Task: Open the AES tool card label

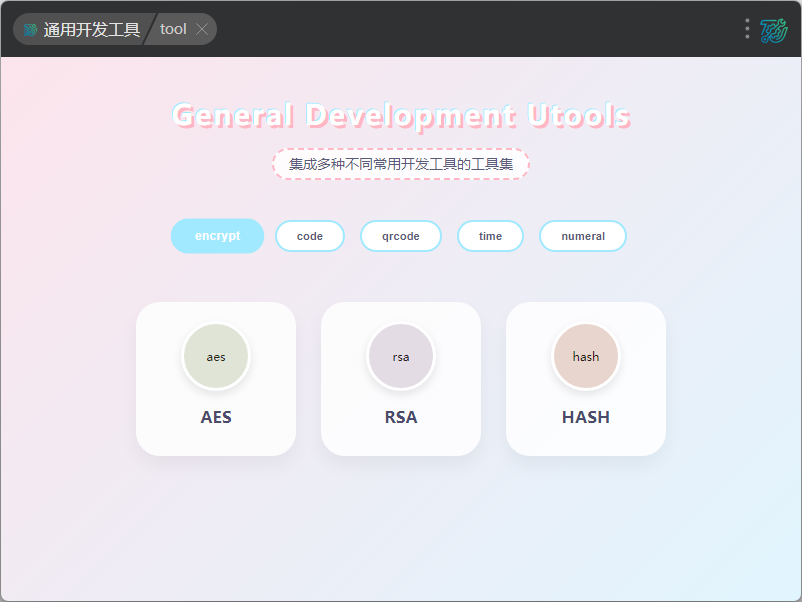Action: click(216, 417)
